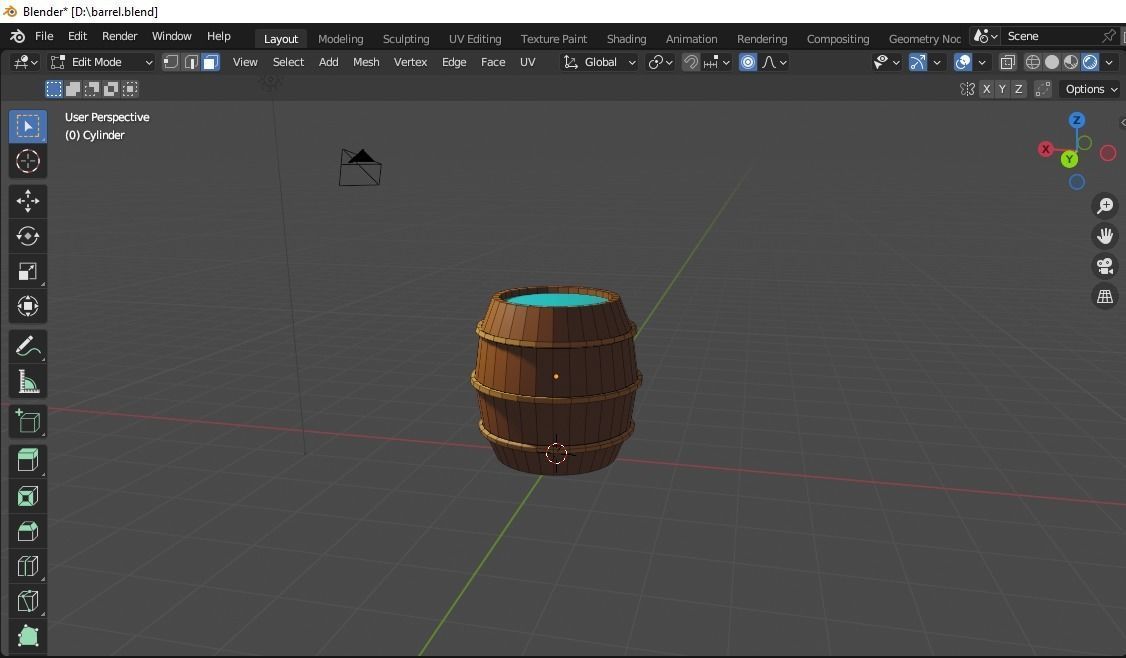Toggle proportional editing

[748, 62]
